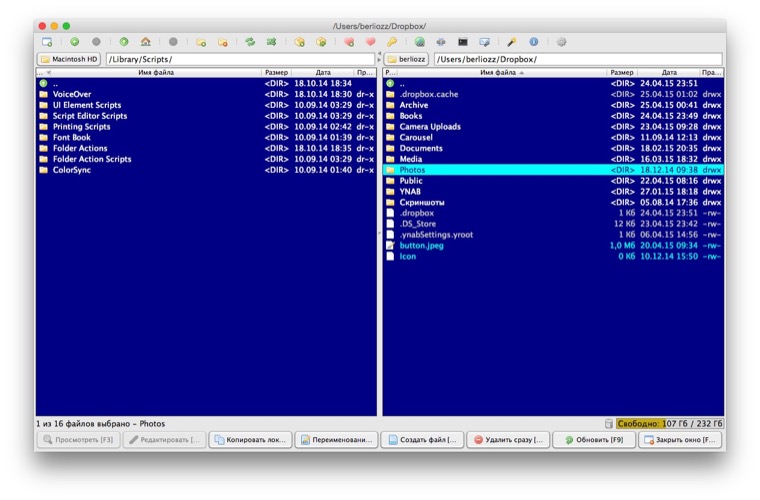Select Folder Action Scripts folder
The image size is (760, 500).
coord(206,159)
